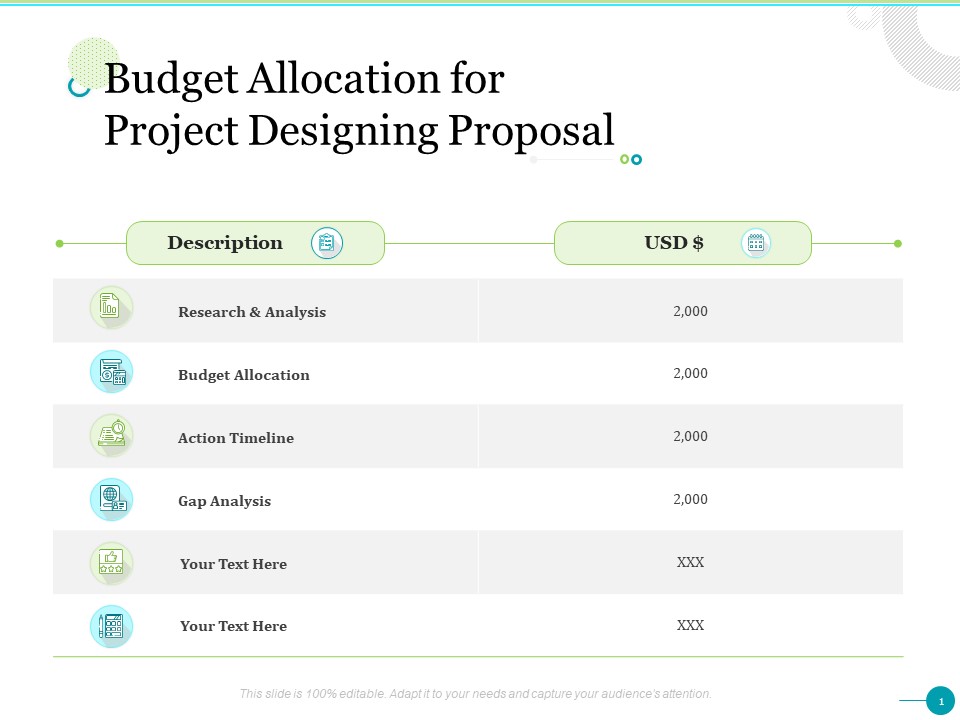Select the Gap Analysis row label

(x=224, y=501)
